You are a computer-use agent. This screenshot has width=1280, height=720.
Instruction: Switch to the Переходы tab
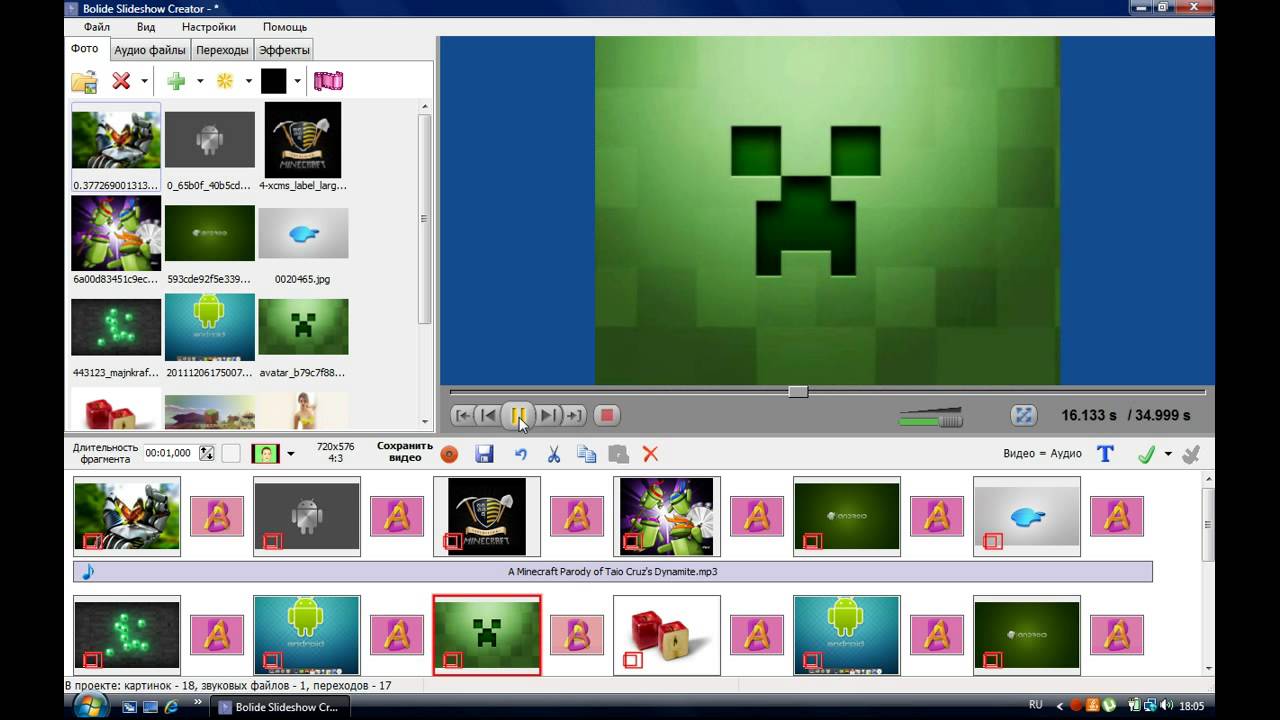pyautogui.click(x=222, y=50)
